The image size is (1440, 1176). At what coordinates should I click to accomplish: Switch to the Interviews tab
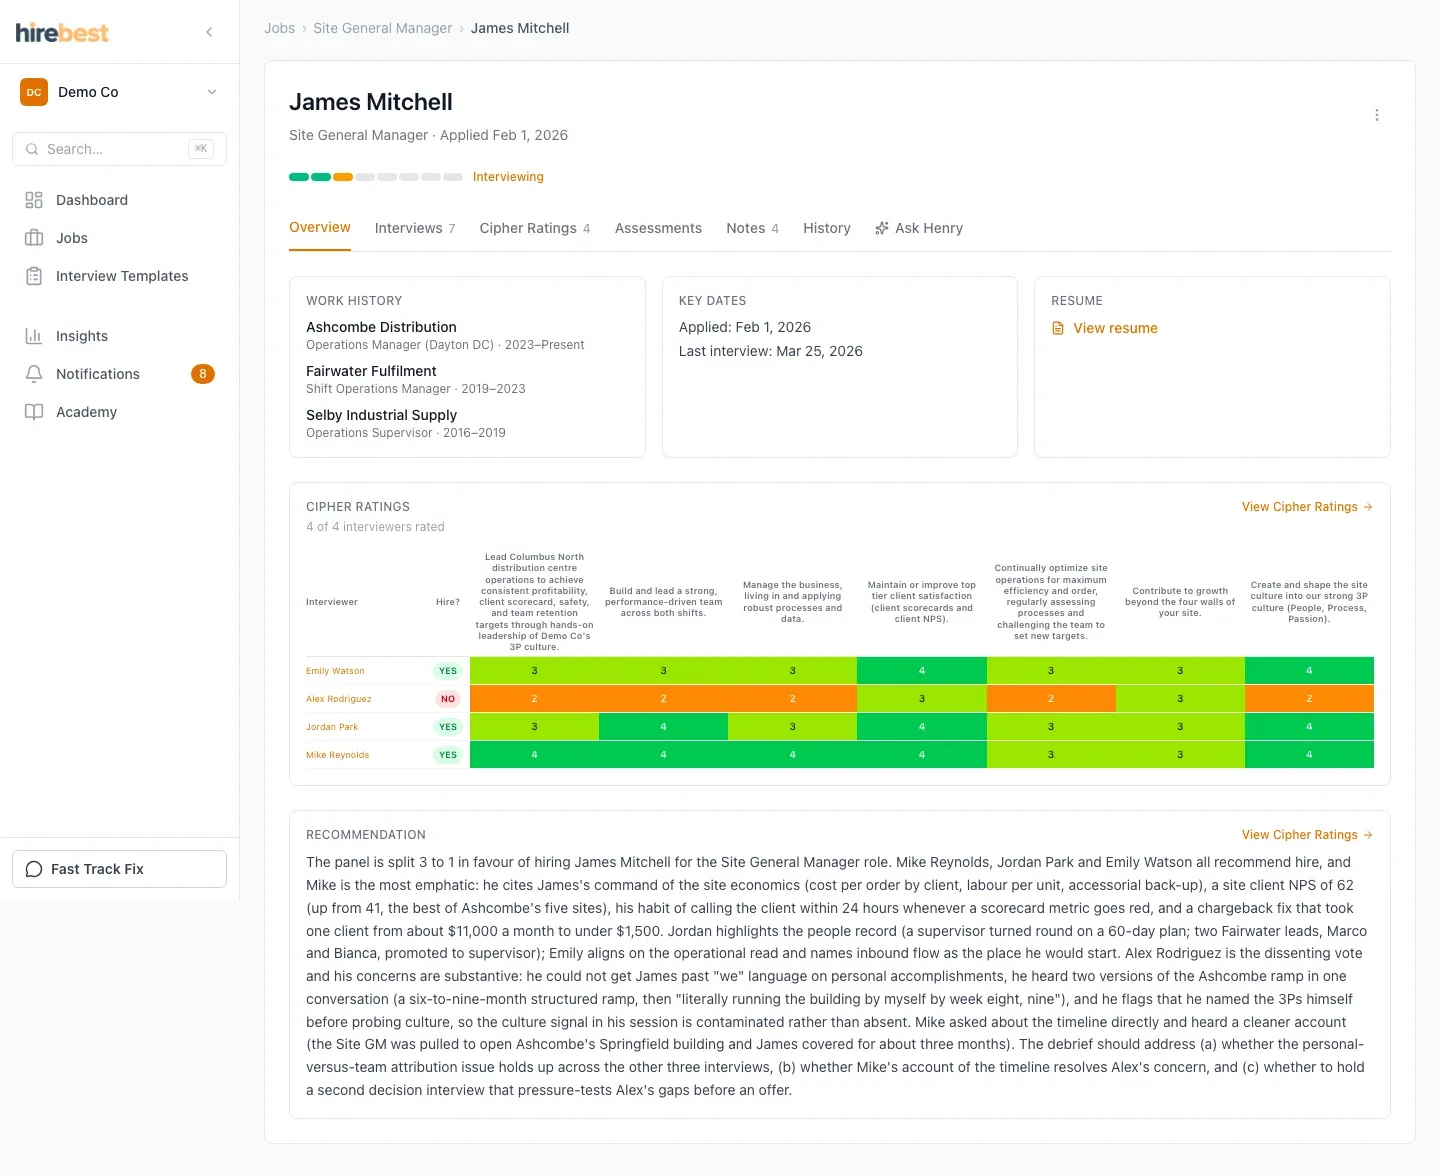coord(415,228)
